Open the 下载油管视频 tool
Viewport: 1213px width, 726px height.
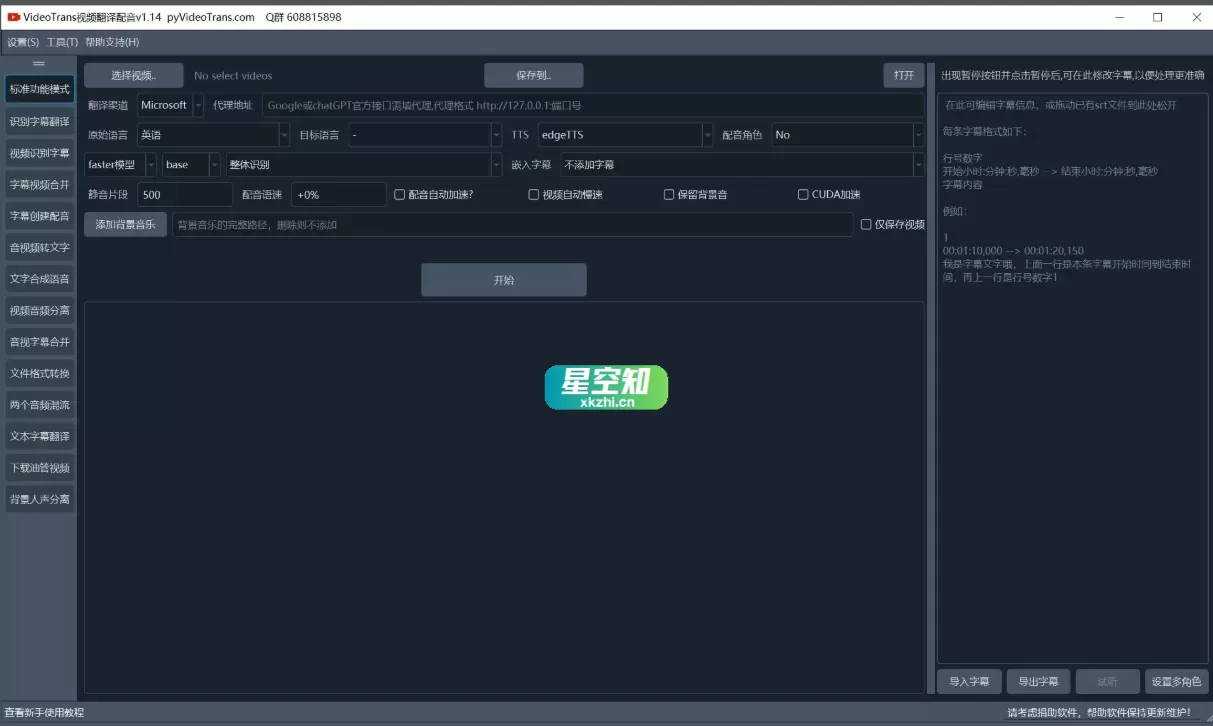click(39, 467)
